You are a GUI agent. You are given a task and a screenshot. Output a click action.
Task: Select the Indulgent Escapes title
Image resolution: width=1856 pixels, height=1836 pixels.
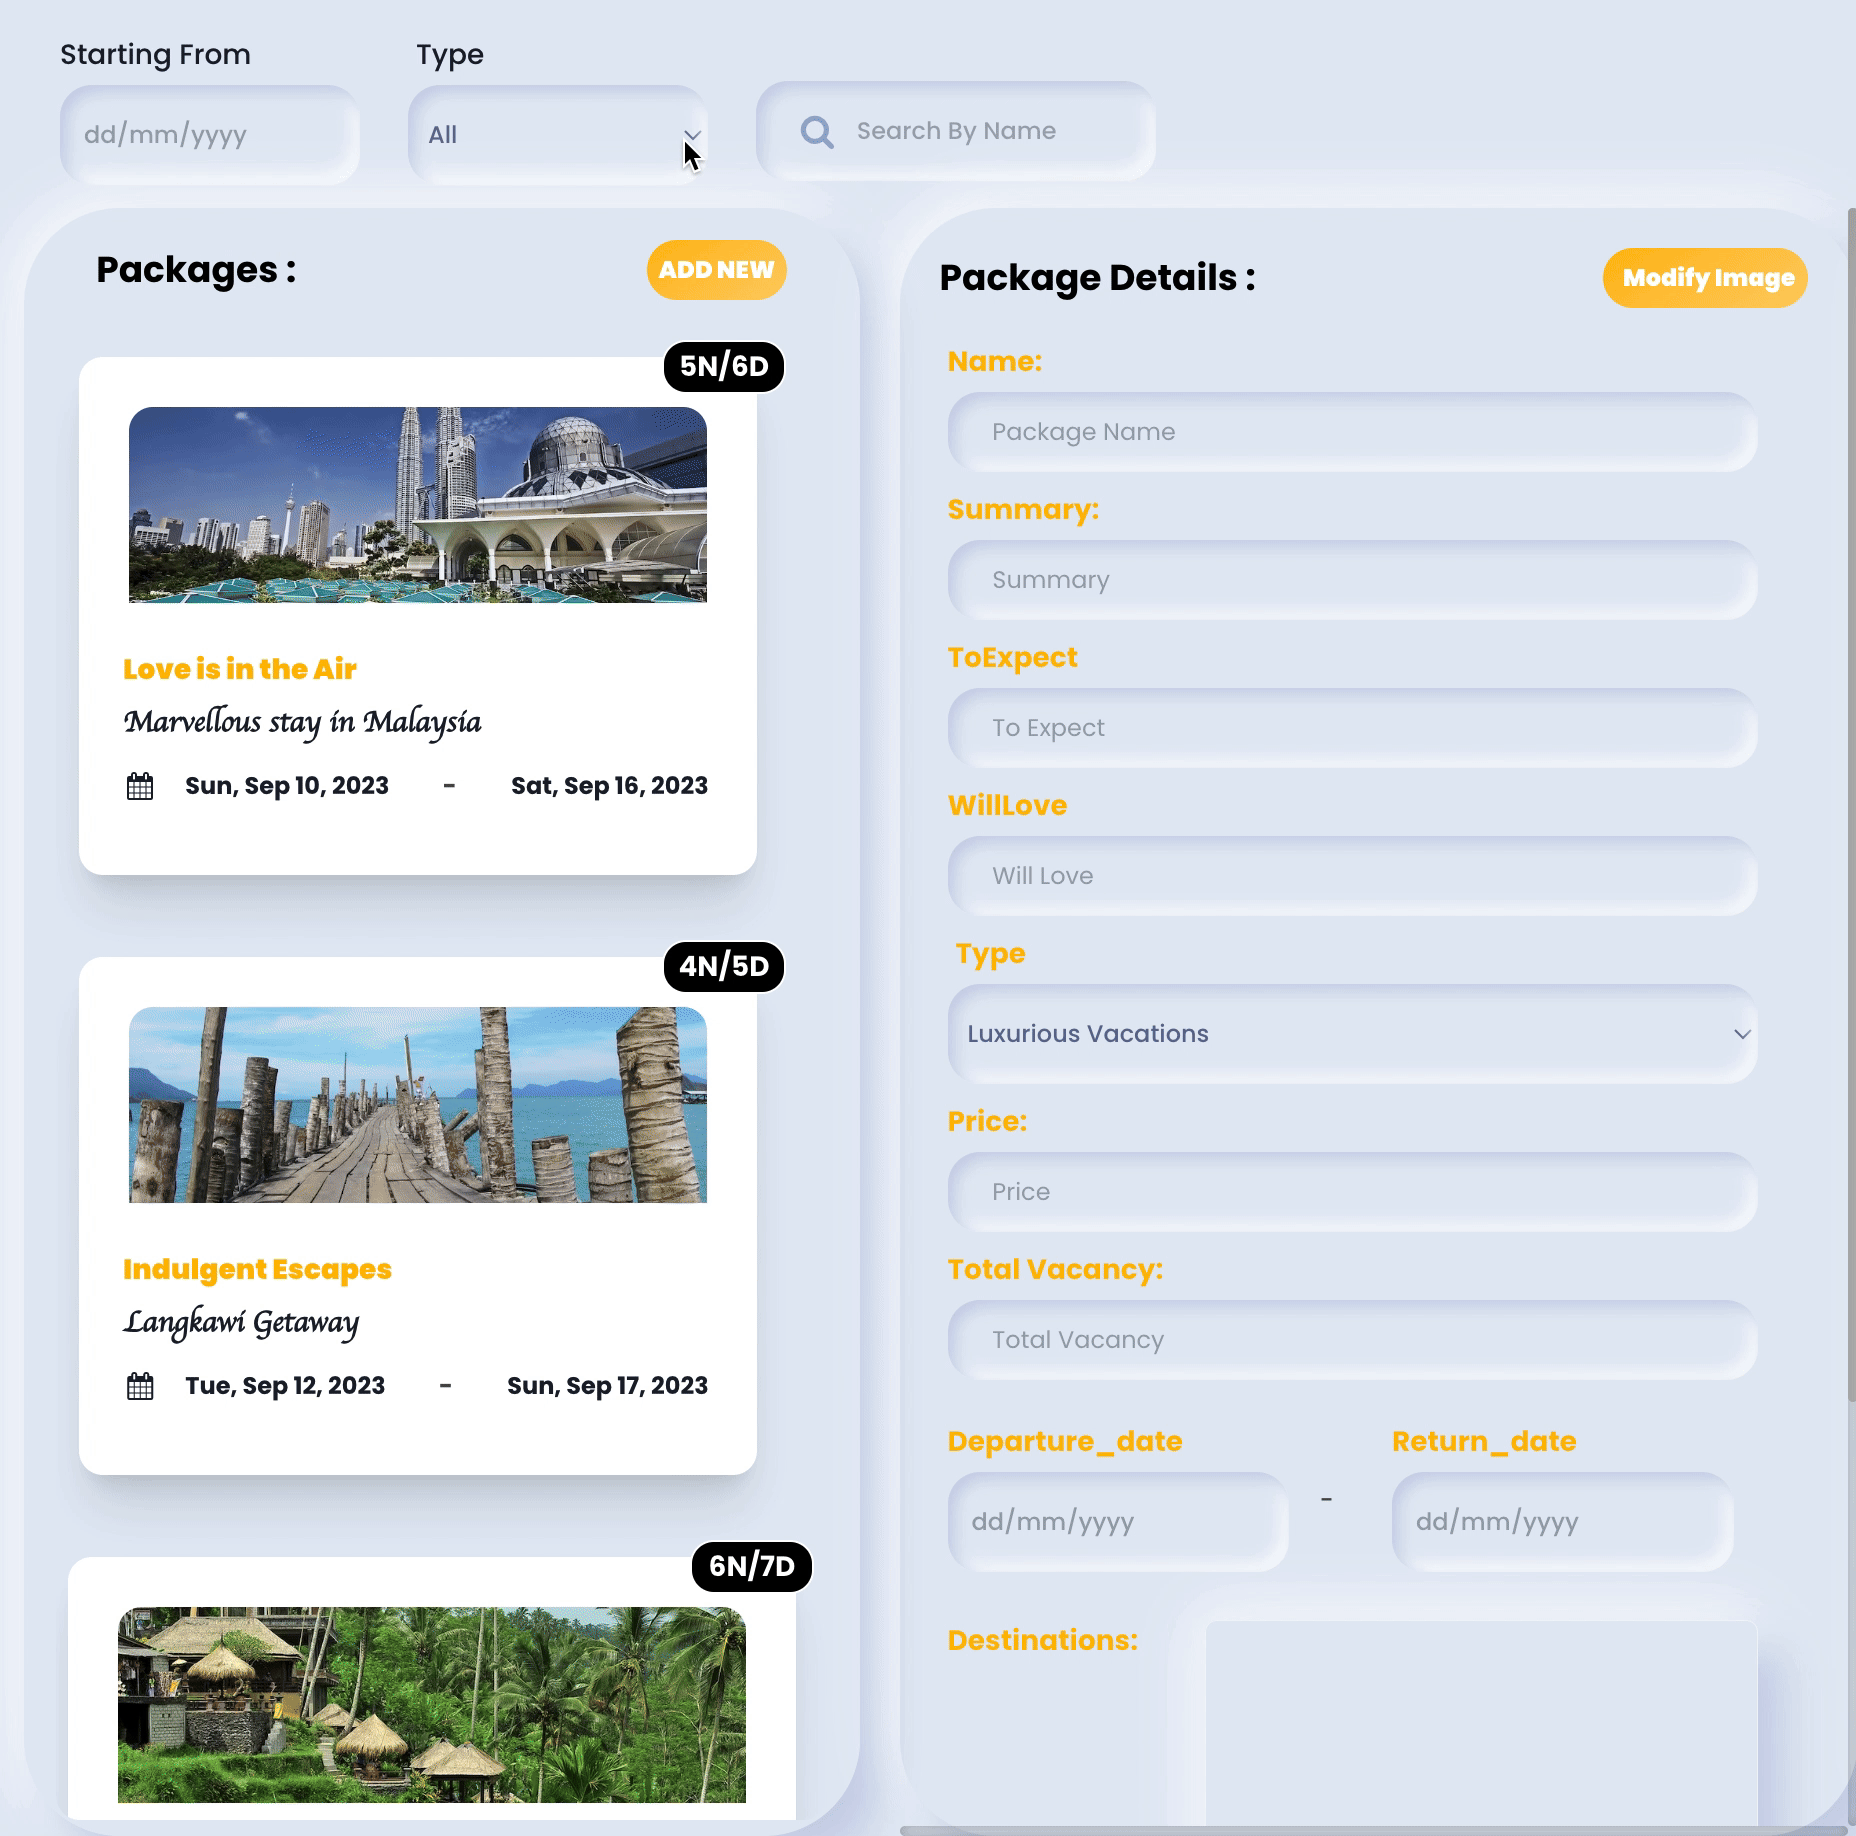point(257,1269)
